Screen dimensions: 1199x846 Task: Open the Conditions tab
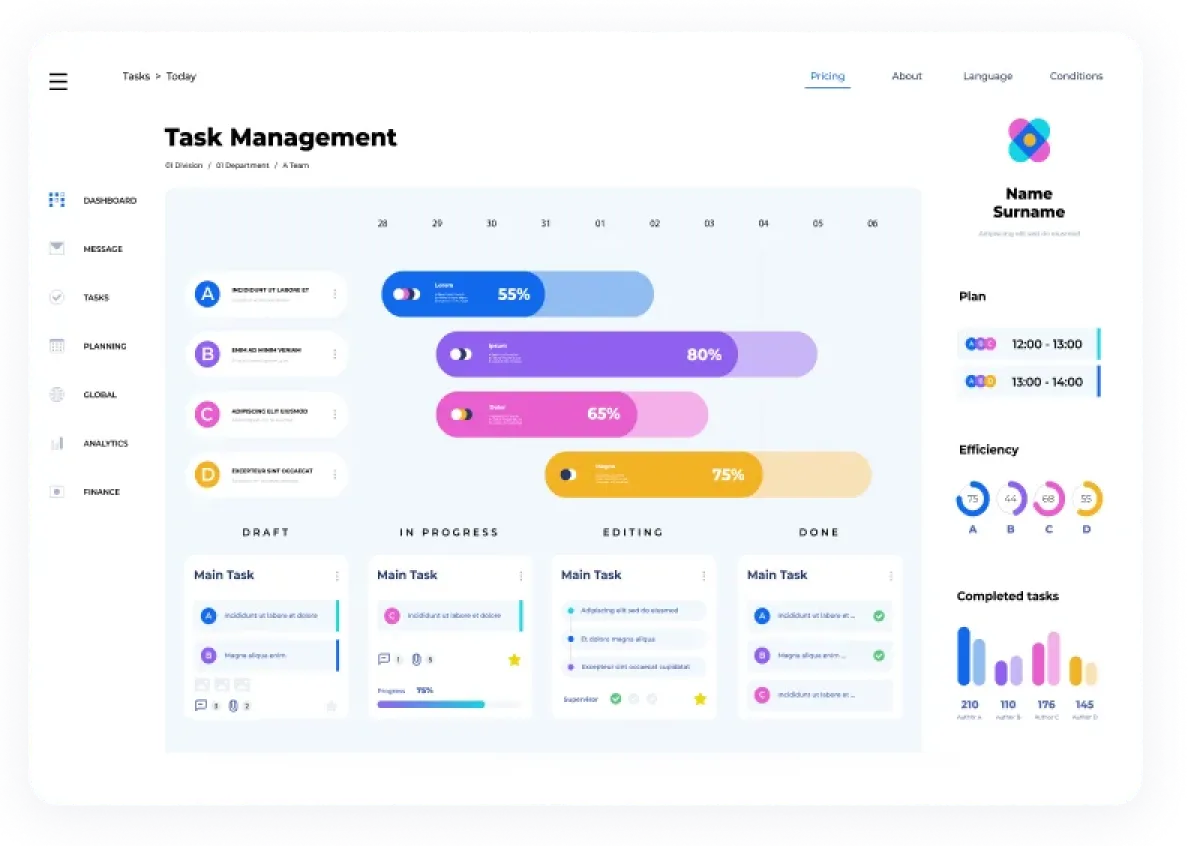point(1076,76)
